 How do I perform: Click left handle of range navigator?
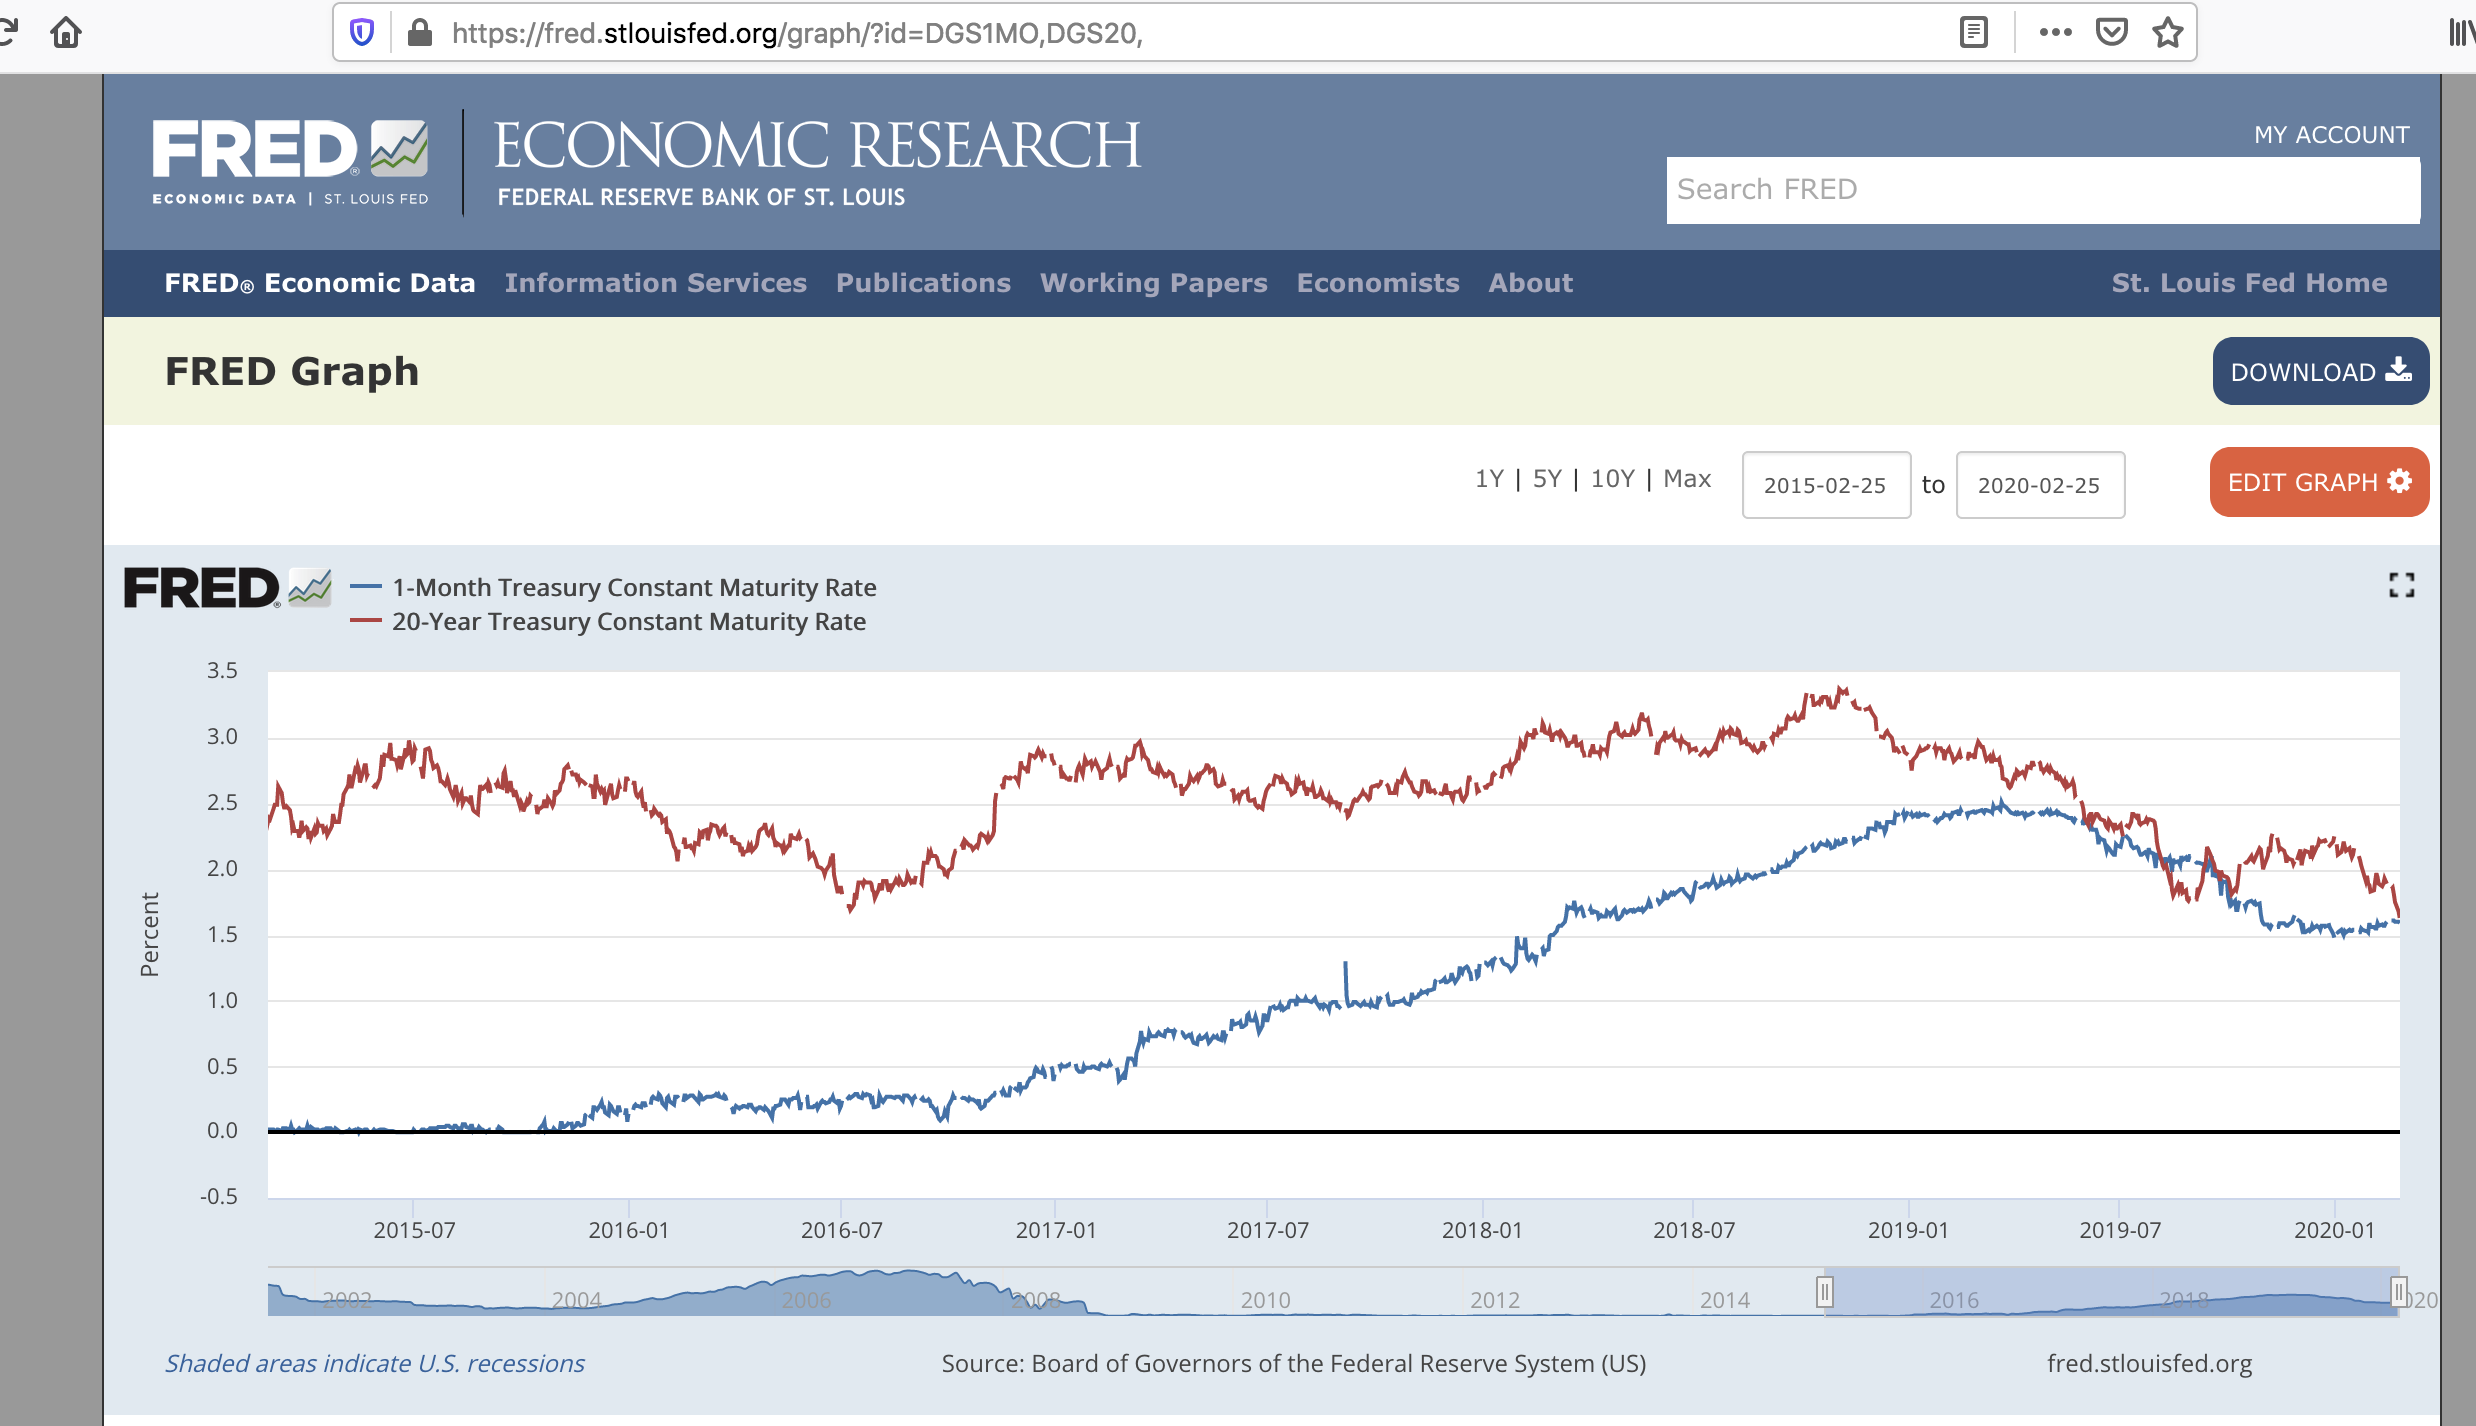1825,1292
